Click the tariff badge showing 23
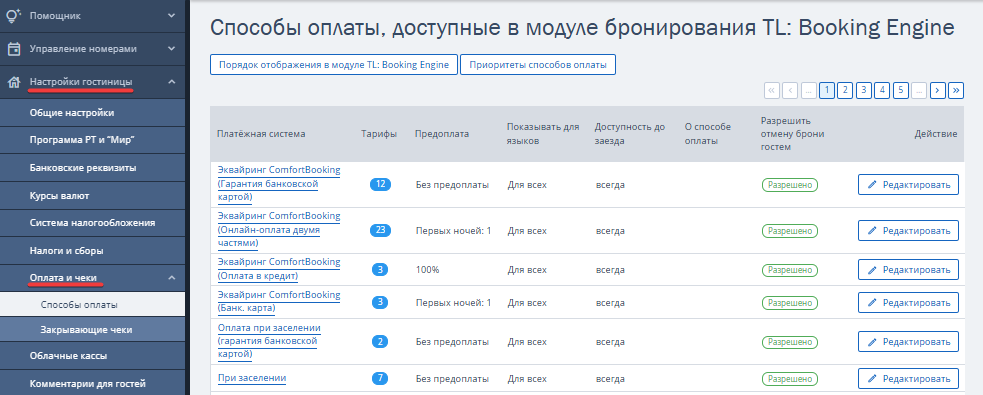983x395 pixels. point(380,230)
